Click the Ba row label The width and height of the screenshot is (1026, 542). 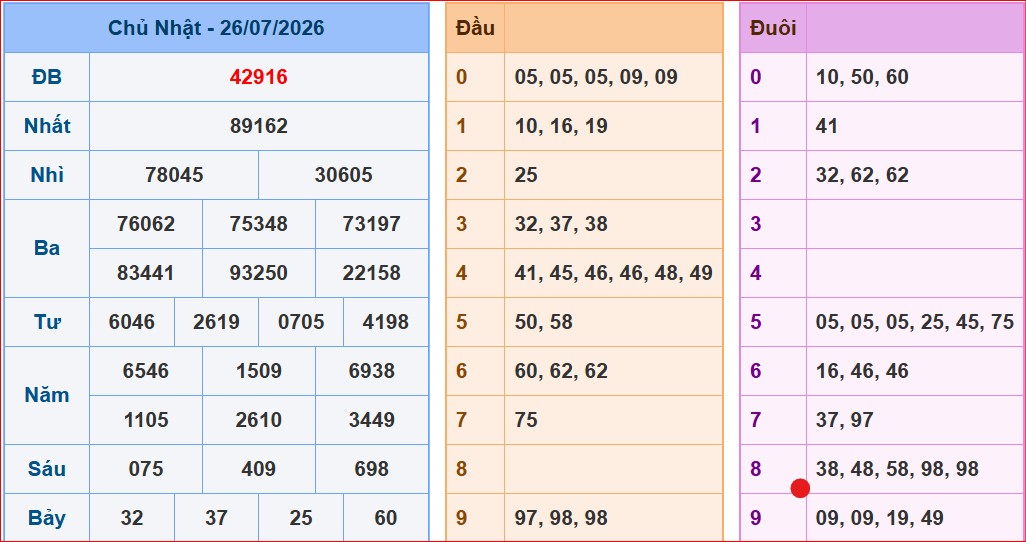point(46,249)
